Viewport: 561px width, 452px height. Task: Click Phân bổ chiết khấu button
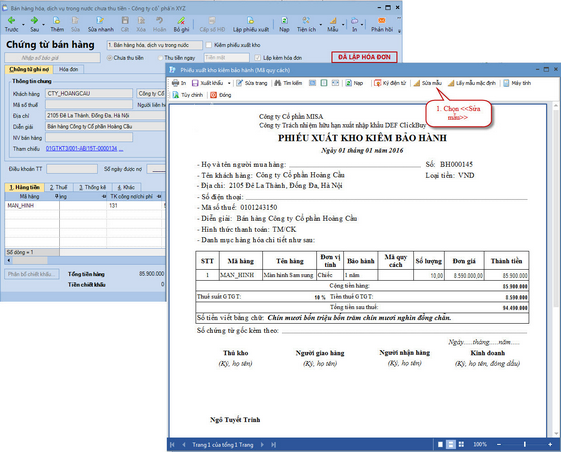point(32,274)
